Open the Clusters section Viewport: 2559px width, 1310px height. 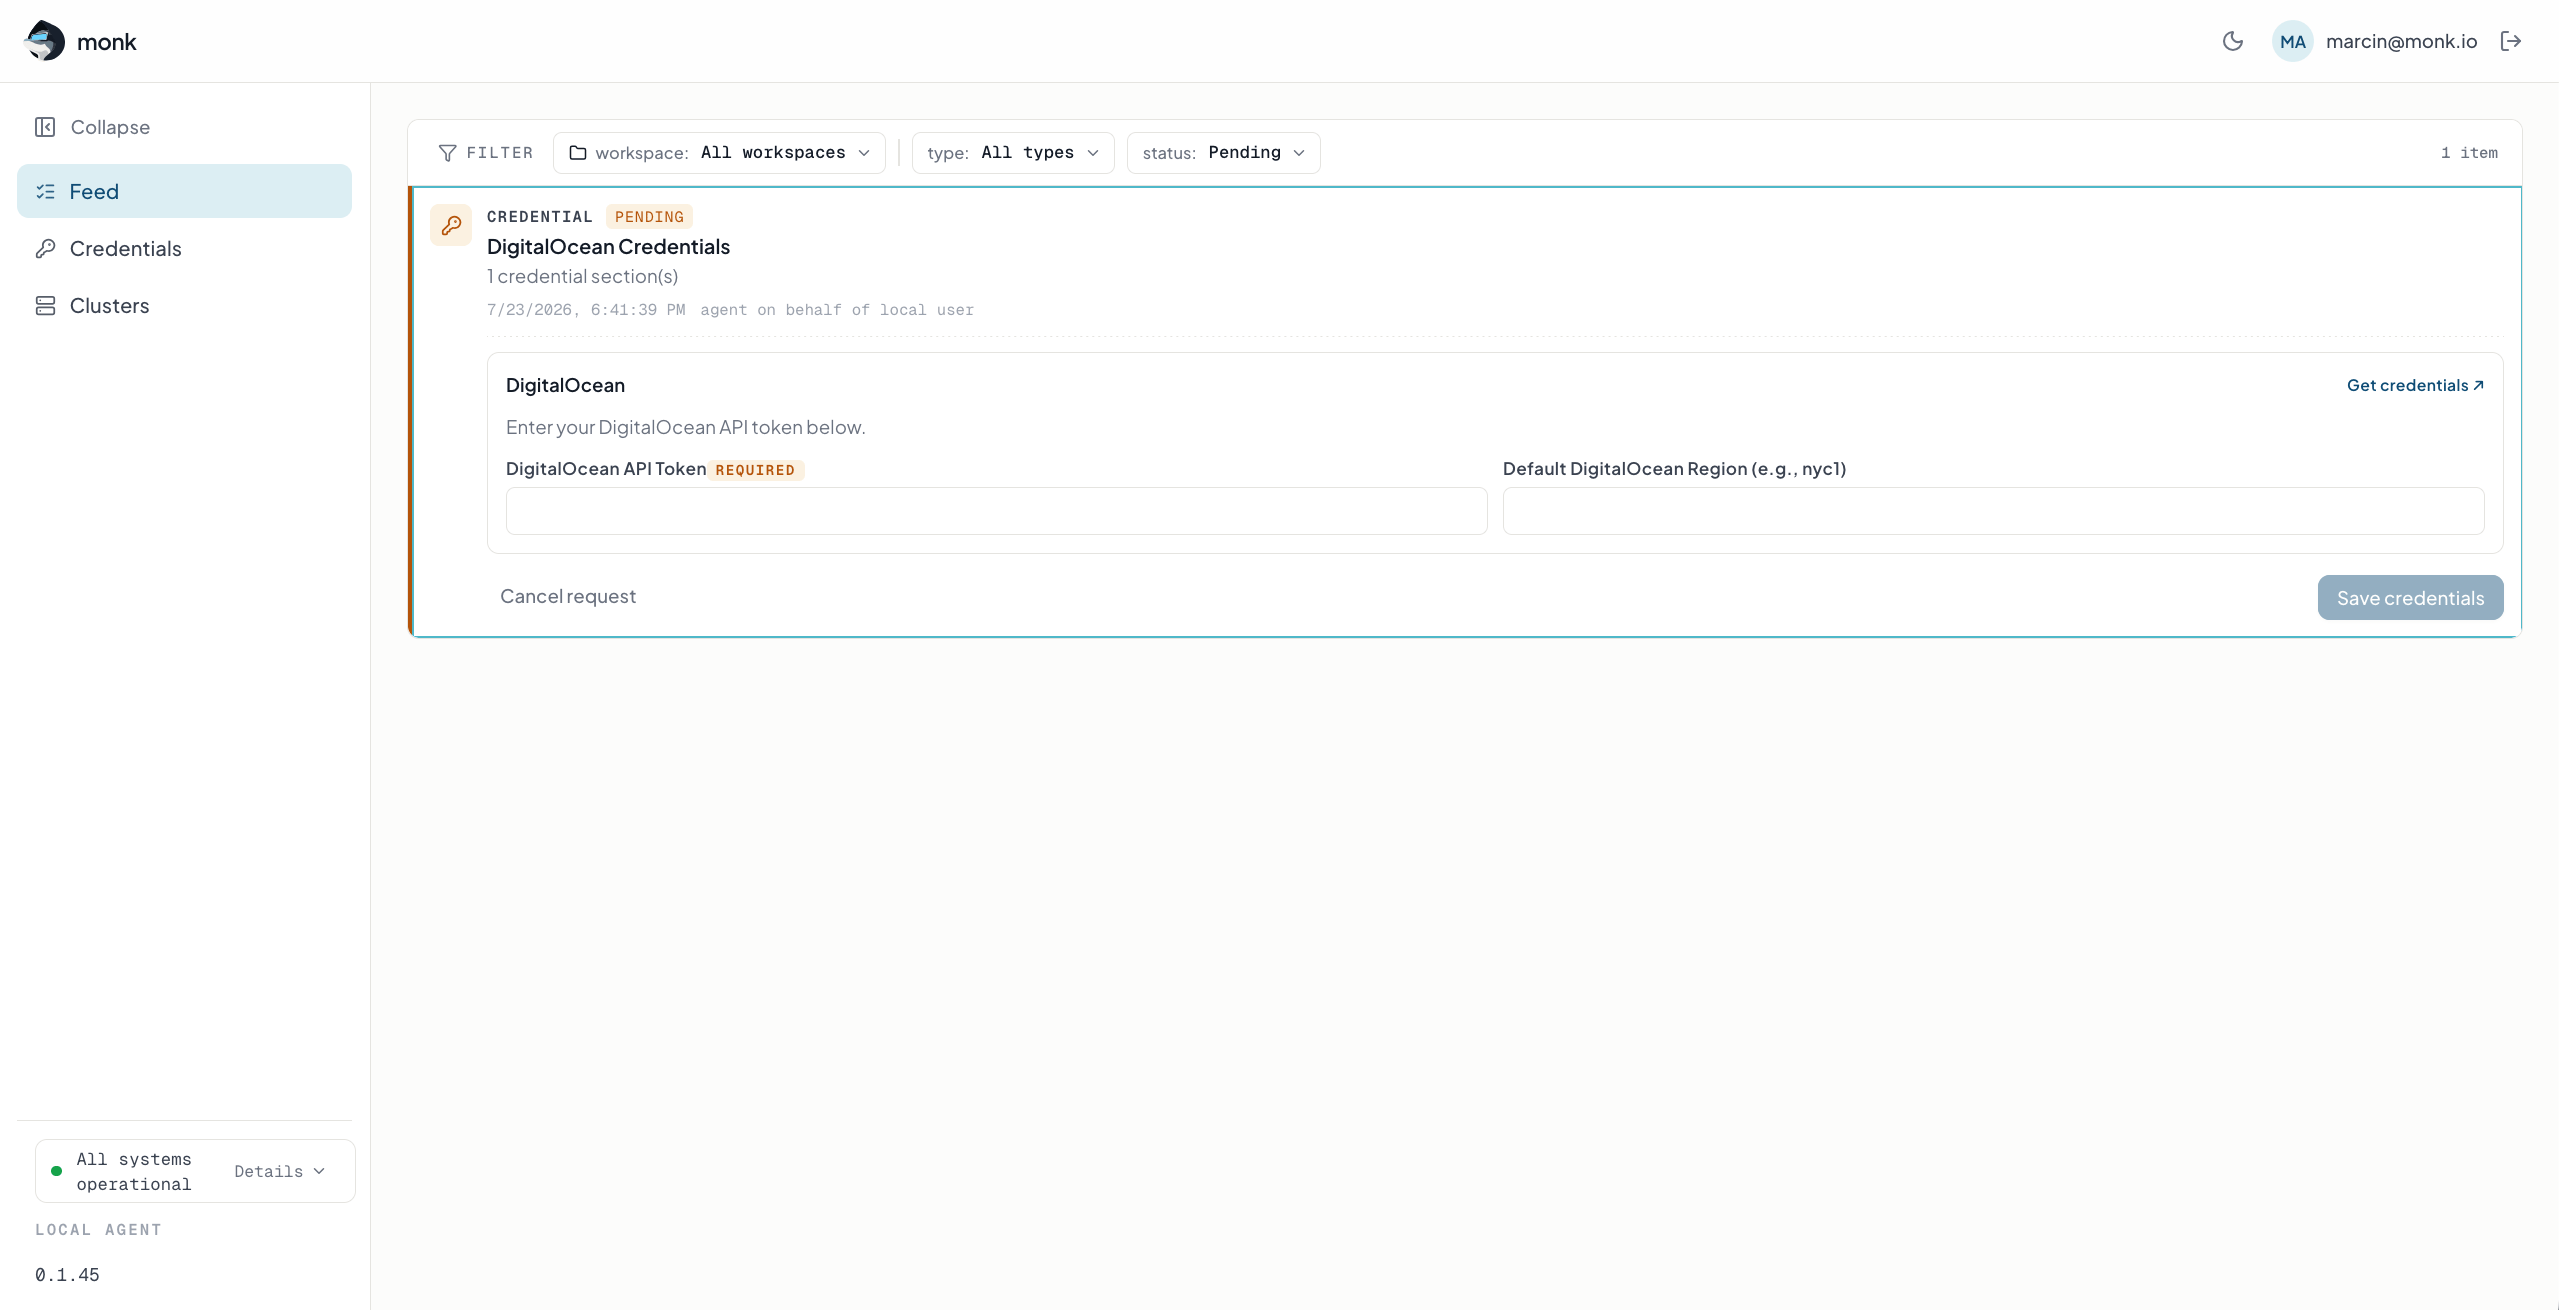coord(184,305)
